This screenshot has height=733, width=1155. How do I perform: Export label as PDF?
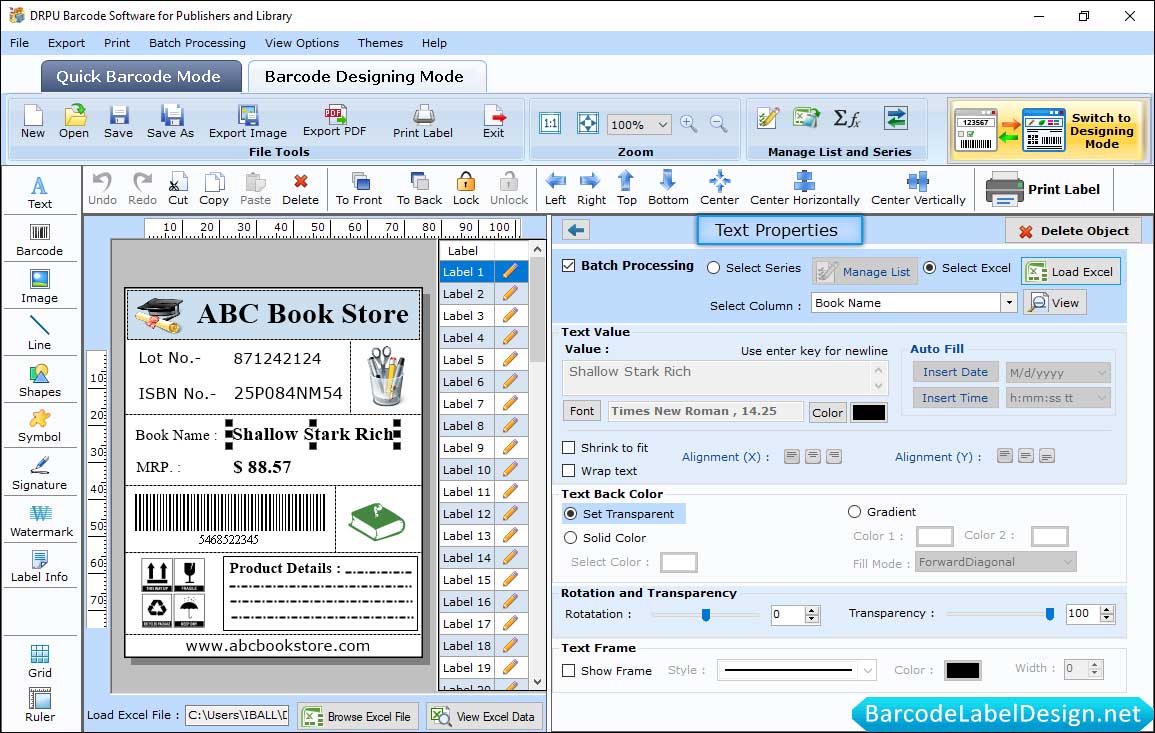334,122
